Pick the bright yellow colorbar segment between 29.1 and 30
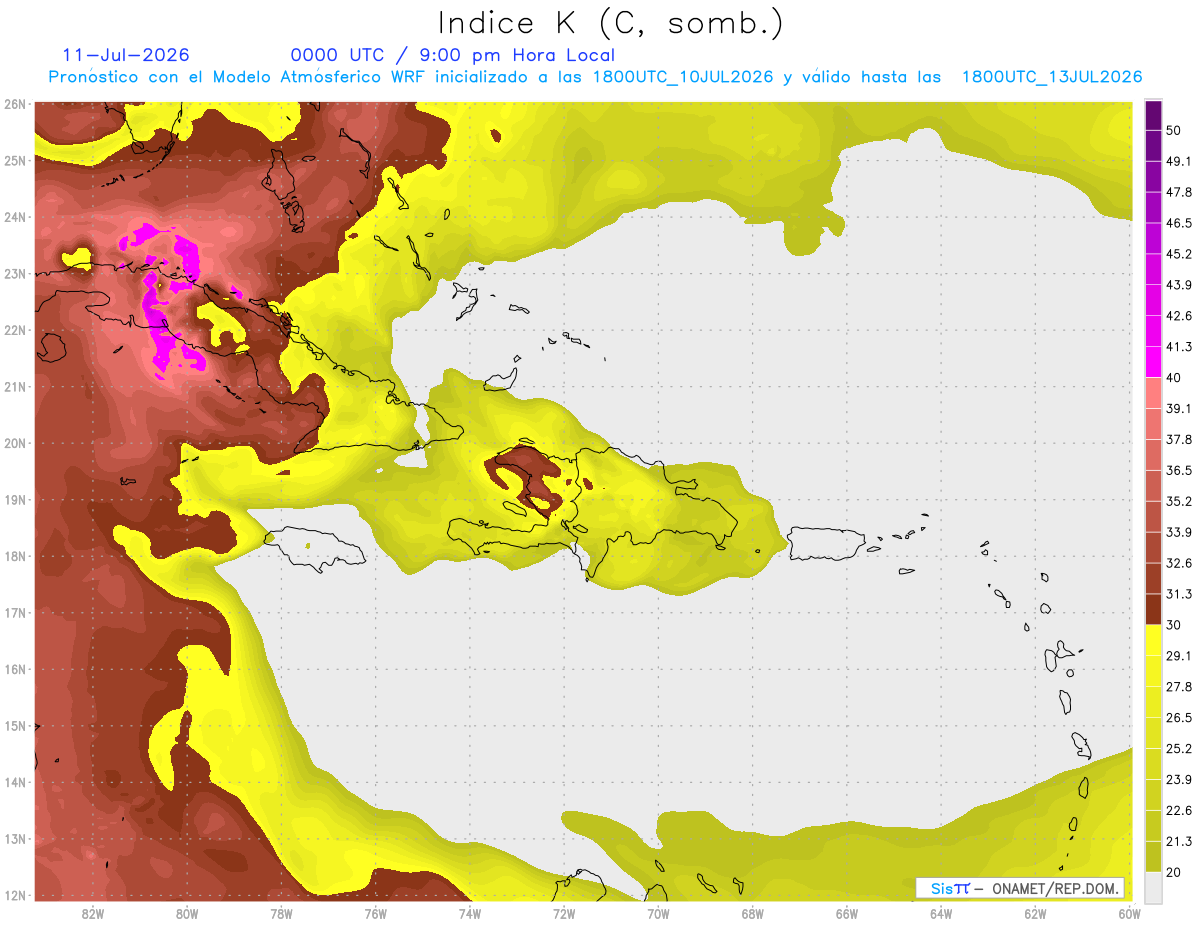 pyautogui.click(x=1153, y=640)
